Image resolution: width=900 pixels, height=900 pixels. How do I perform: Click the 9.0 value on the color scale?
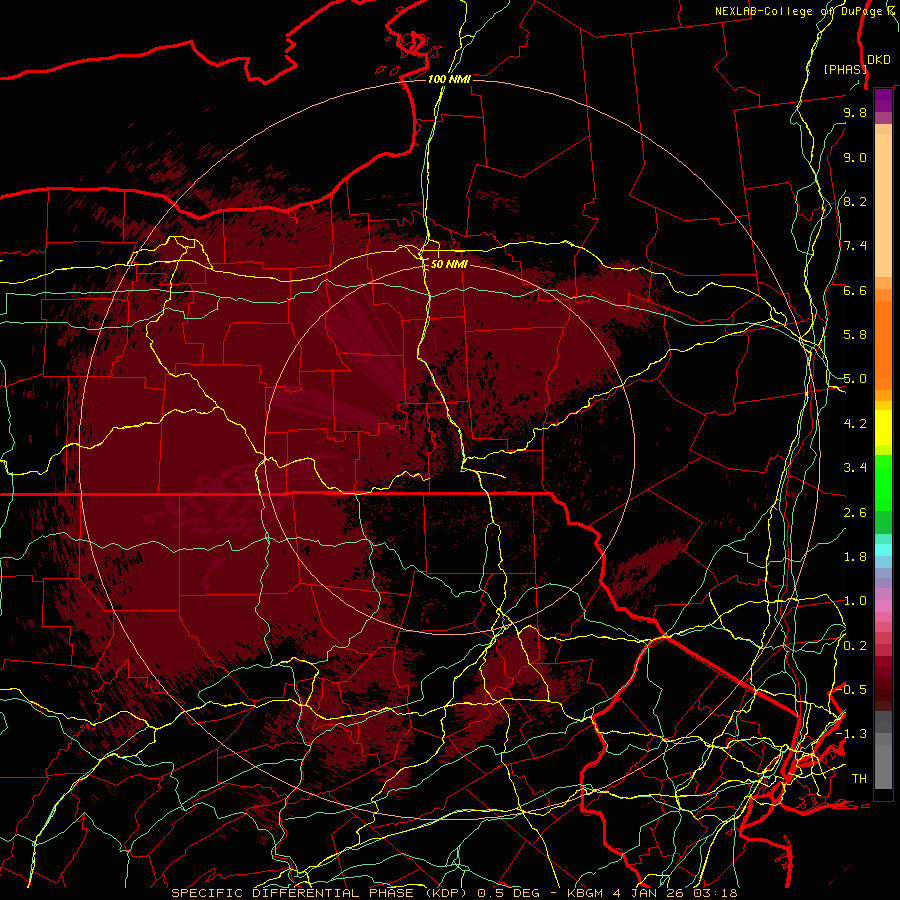[855, 157]
